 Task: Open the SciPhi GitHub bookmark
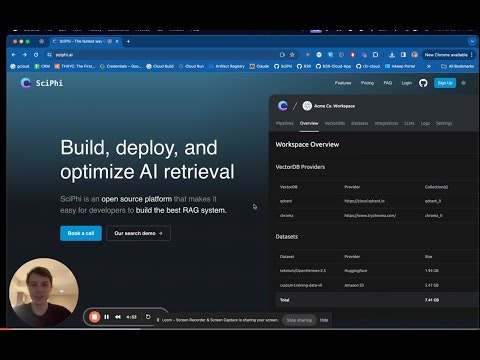coord(283,66)
